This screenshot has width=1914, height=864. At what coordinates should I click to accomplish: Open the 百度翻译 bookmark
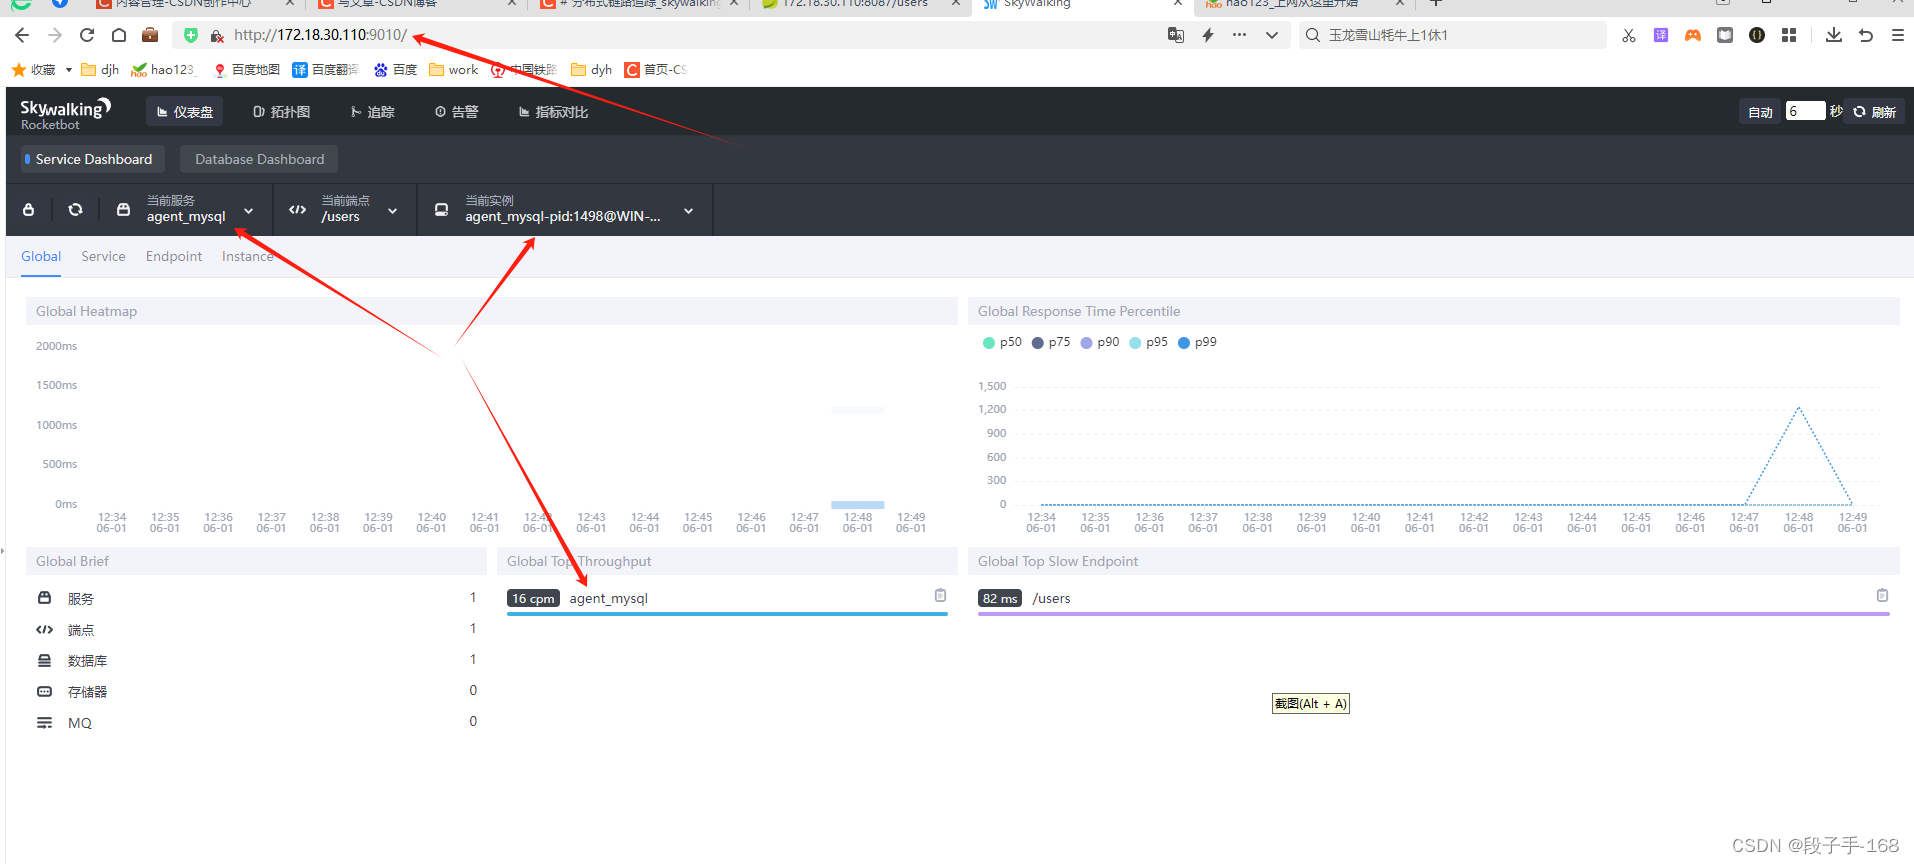[326, 69]
